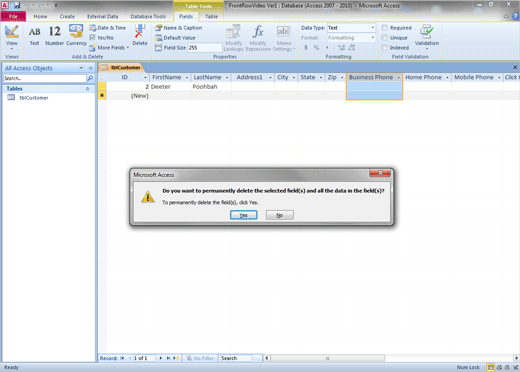Select the Poohbah last name cell
Image resolution: width=520 pixels, height=372 pixels.
click(x=211, y=87)
